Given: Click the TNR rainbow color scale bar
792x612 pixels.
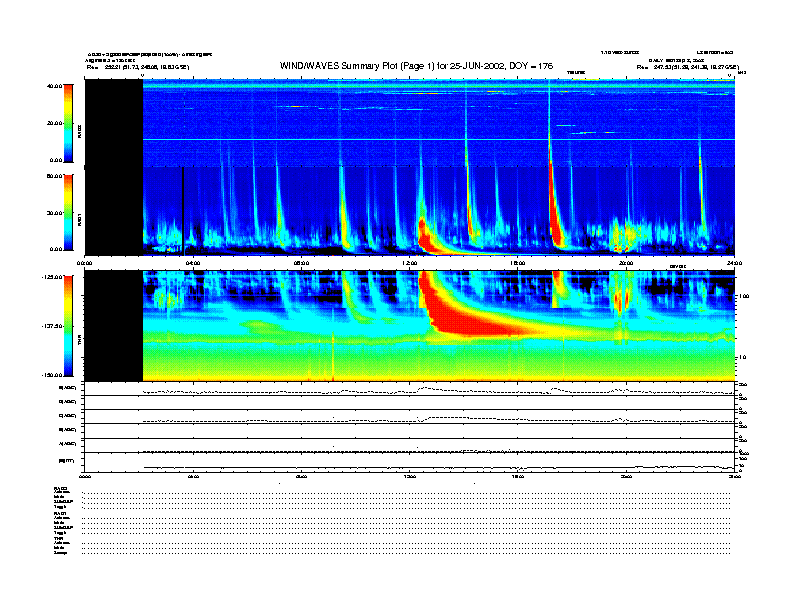Looking at the screenshot, I should click(x=68, y=326).
